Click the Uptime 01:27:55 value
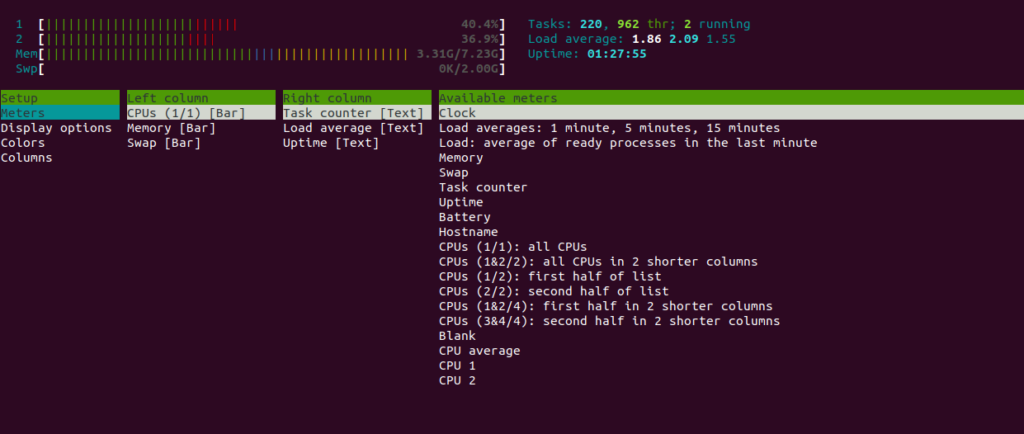1024x434 pixels. [616, 54]
